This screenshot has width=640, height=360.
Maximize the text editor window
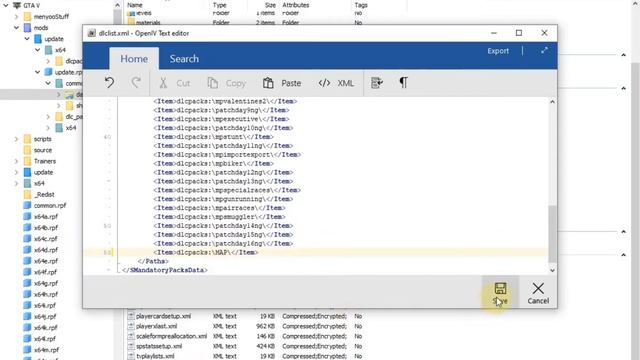tap(519, 33)
